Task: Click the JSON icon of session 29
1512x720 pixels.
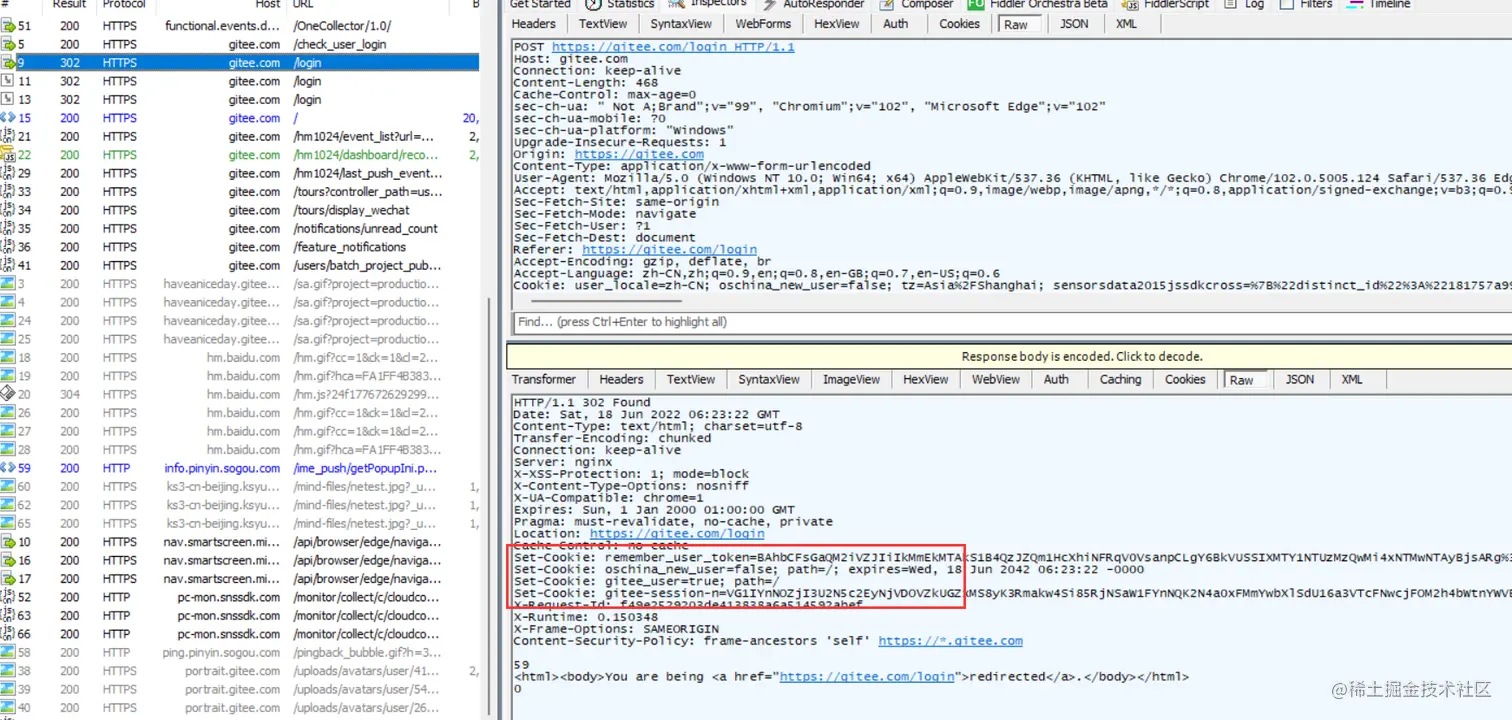Action: (x=8, y=173)
